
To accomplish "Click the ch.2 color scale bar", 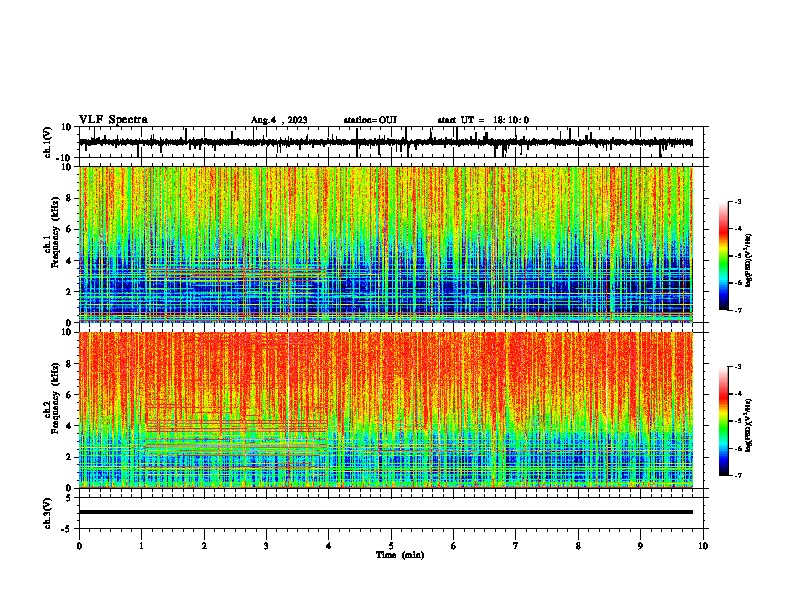I will click(724, 421).
